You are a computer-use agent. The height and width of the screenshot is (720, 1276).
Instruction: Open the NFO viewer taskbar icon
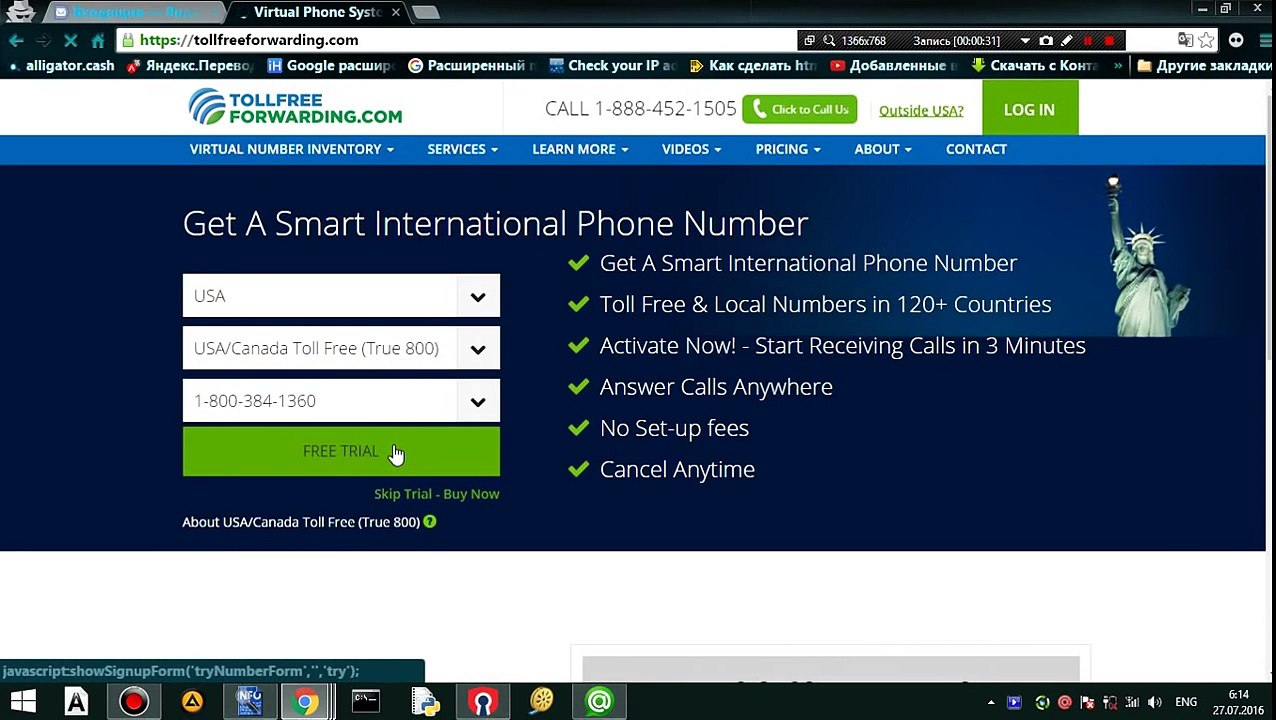249,702
